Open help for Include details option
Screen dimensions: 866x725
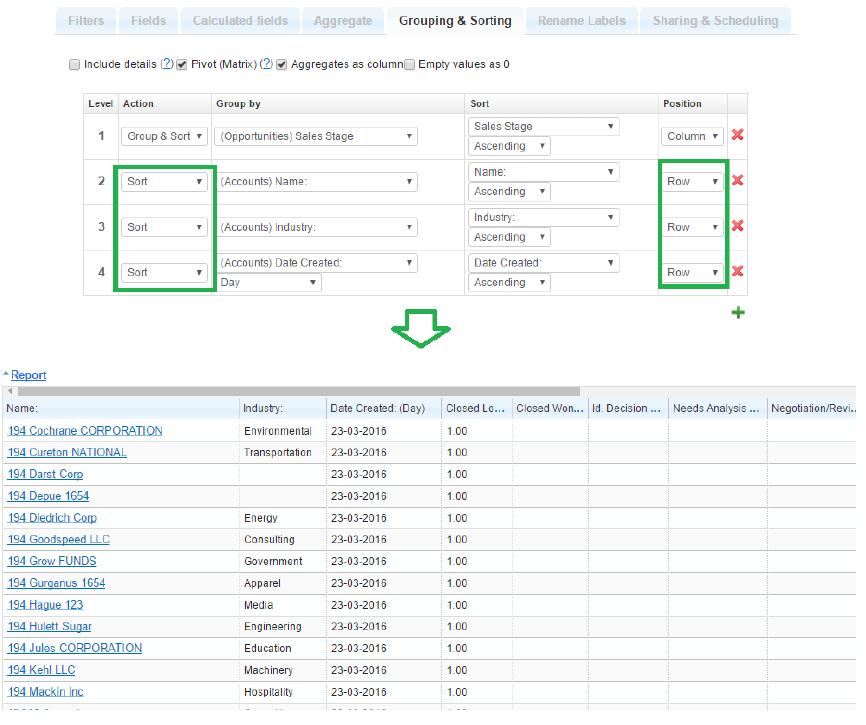pyautogui.click(x=167, y=64)
